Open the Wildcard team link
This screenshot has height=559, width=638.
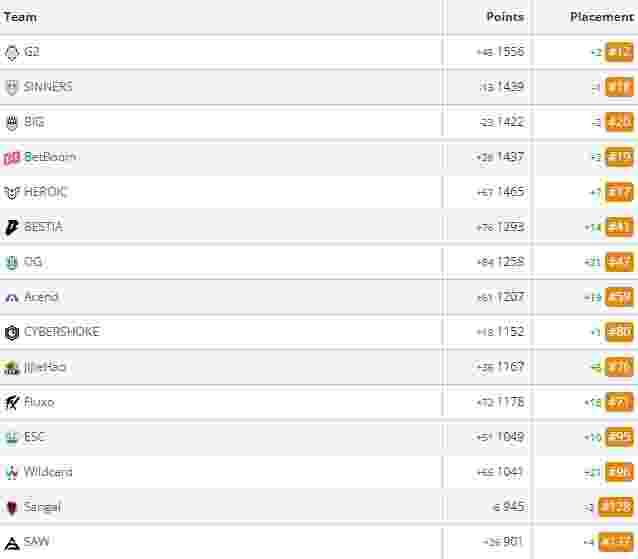(x=48, y=472)
